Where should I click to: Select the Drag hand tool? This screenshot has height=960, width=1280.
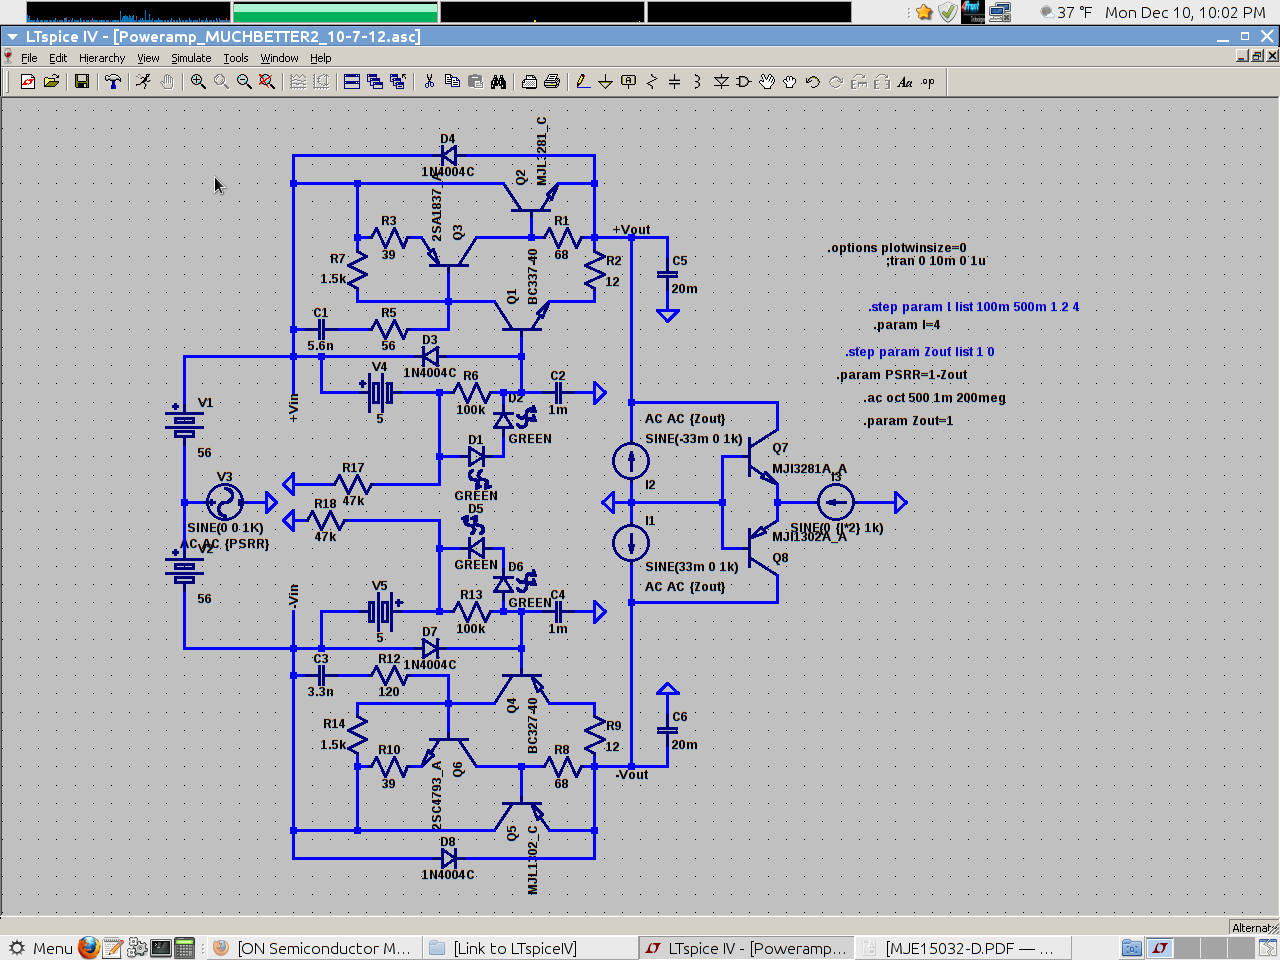click(x=789, y=82)
